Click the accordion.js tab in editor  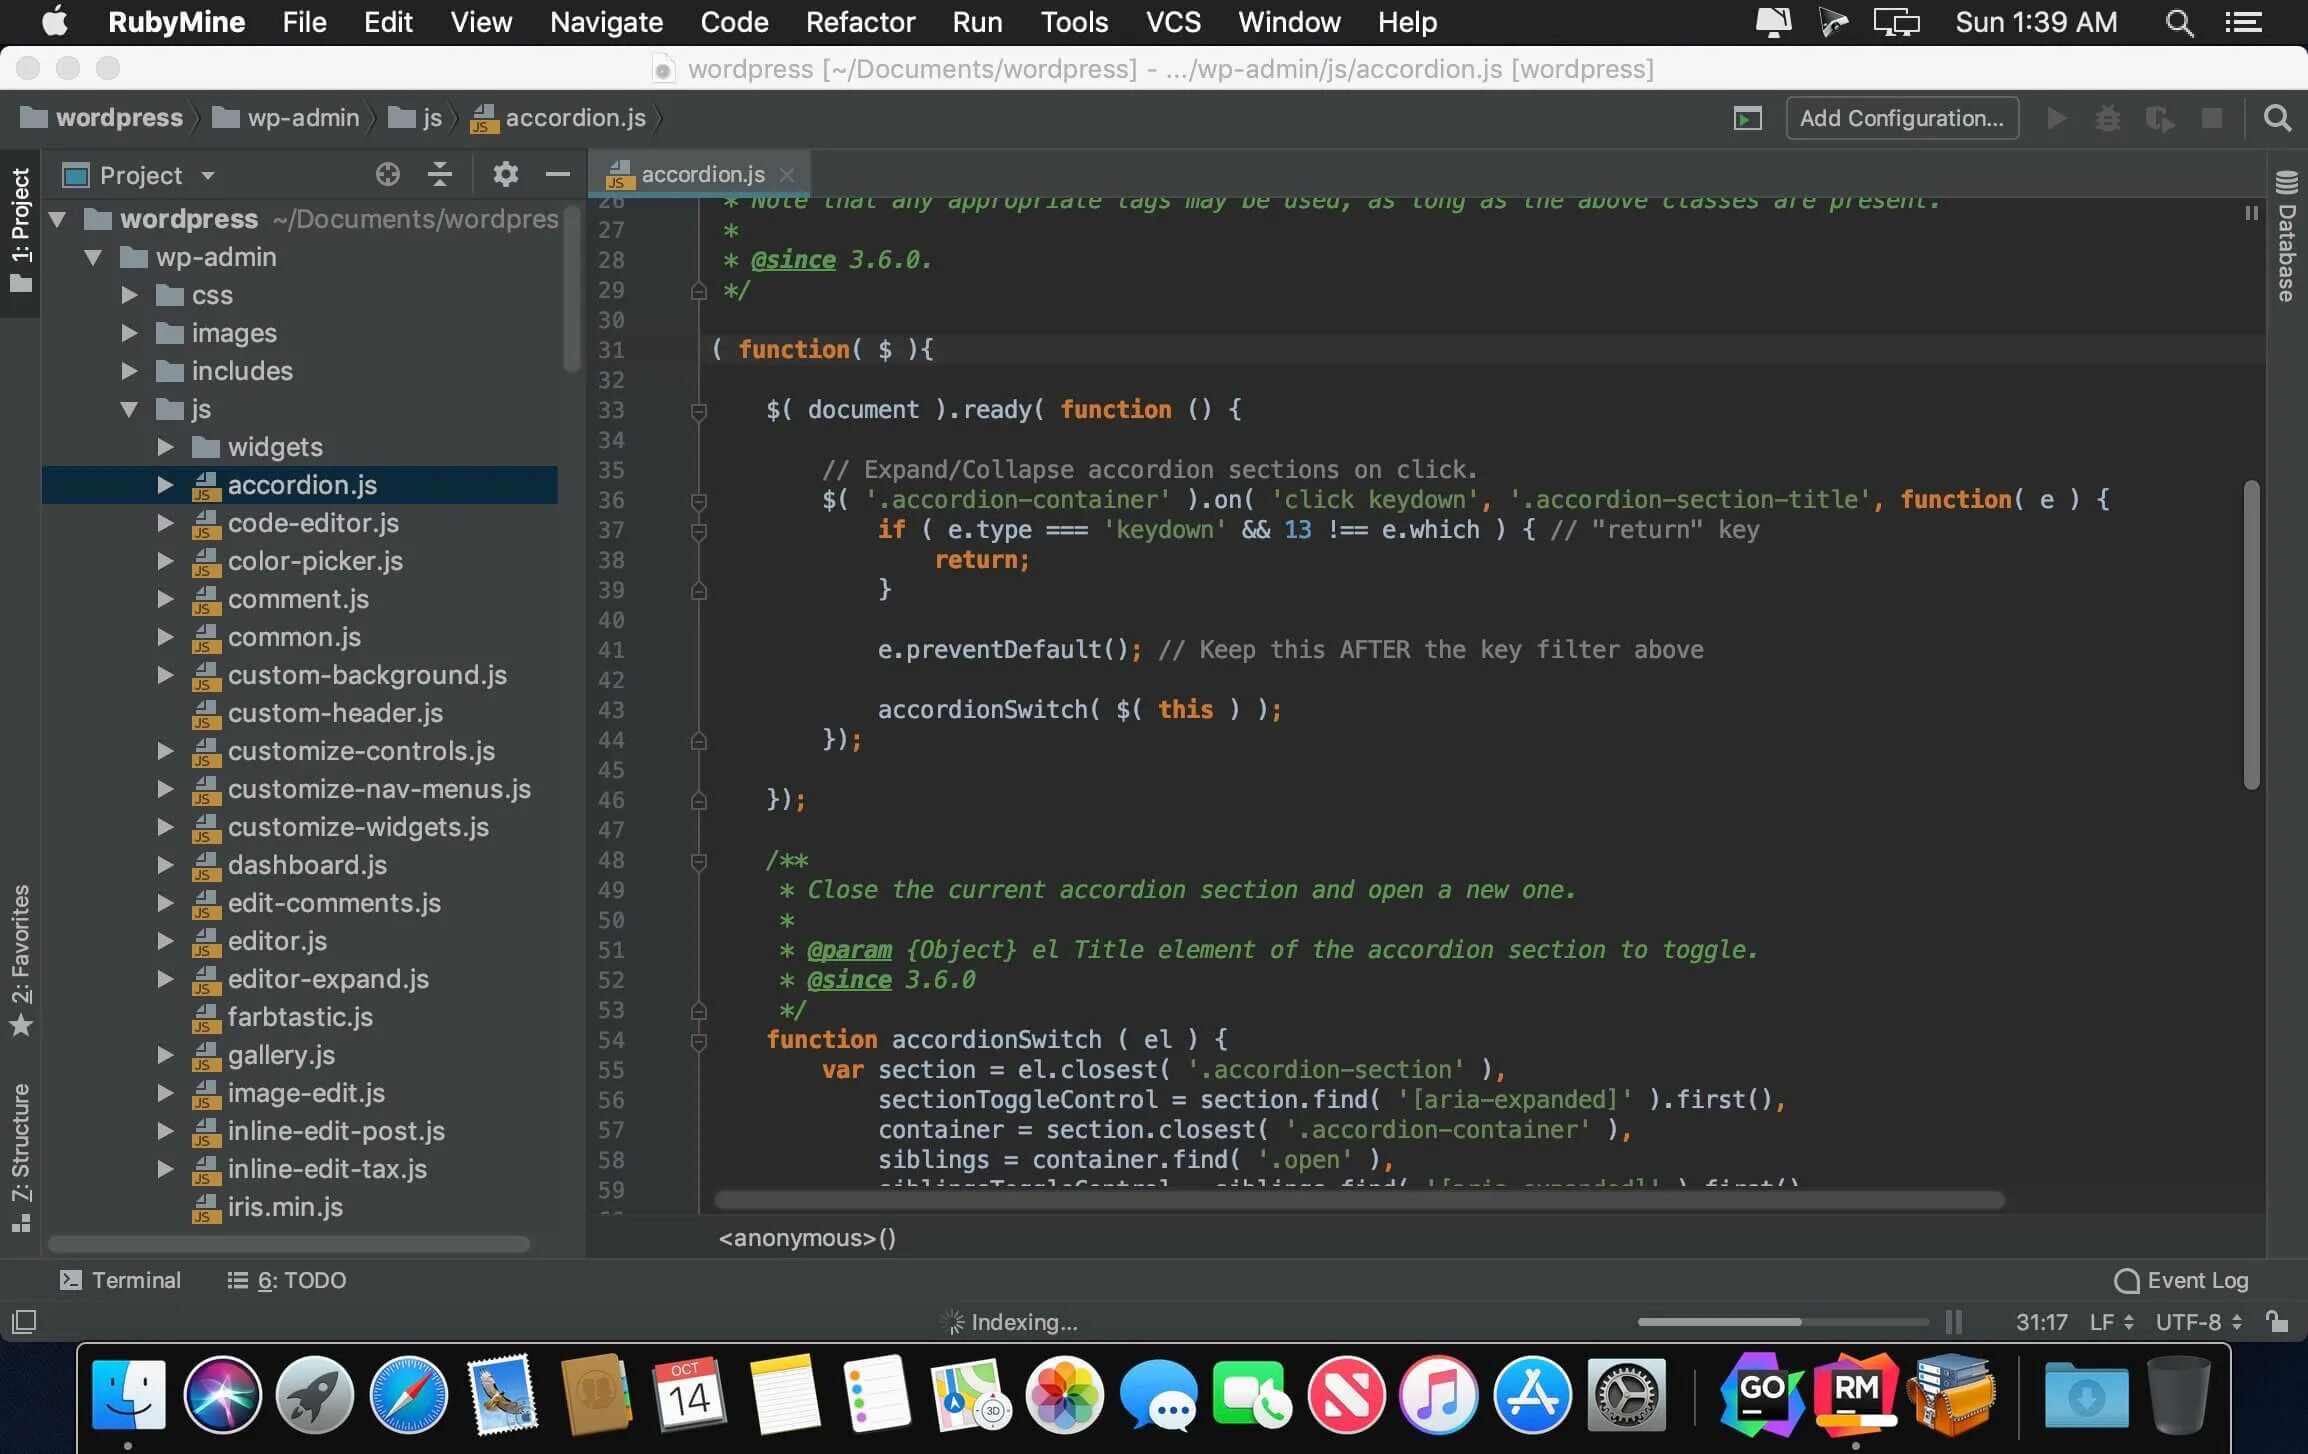pos(695,173)
